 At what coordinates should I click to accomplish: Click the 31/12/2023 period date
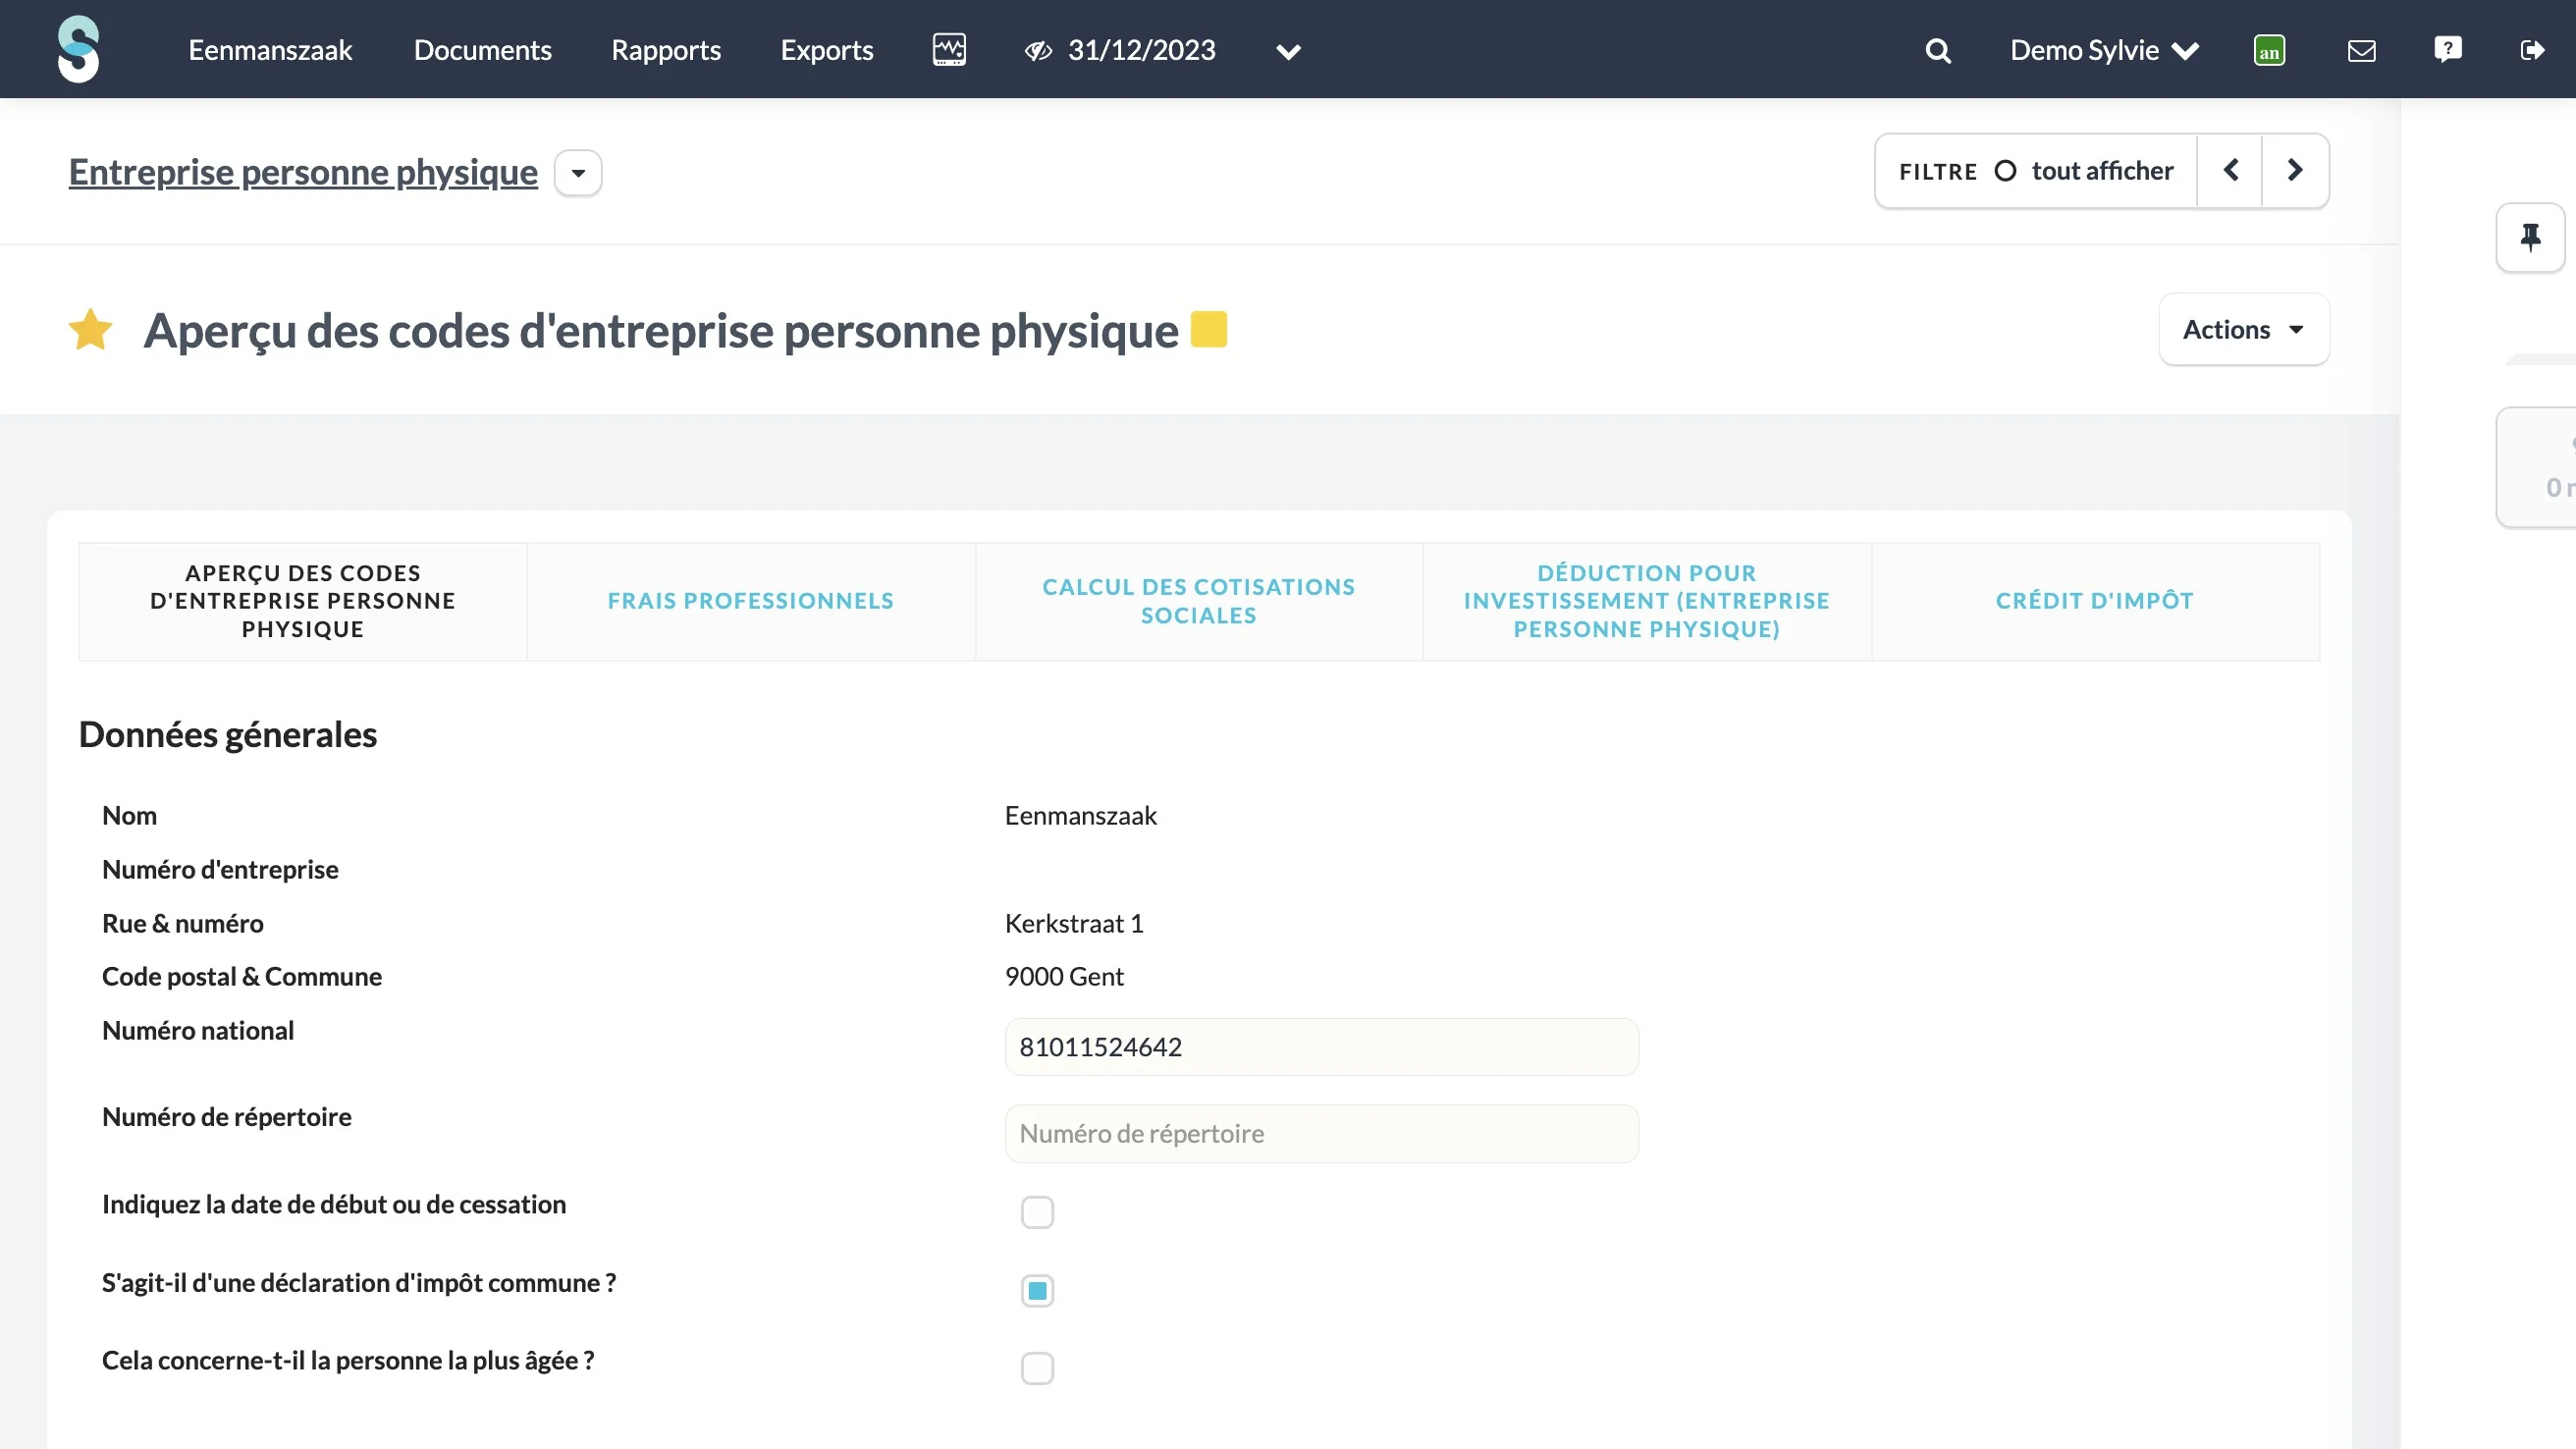1141,50
